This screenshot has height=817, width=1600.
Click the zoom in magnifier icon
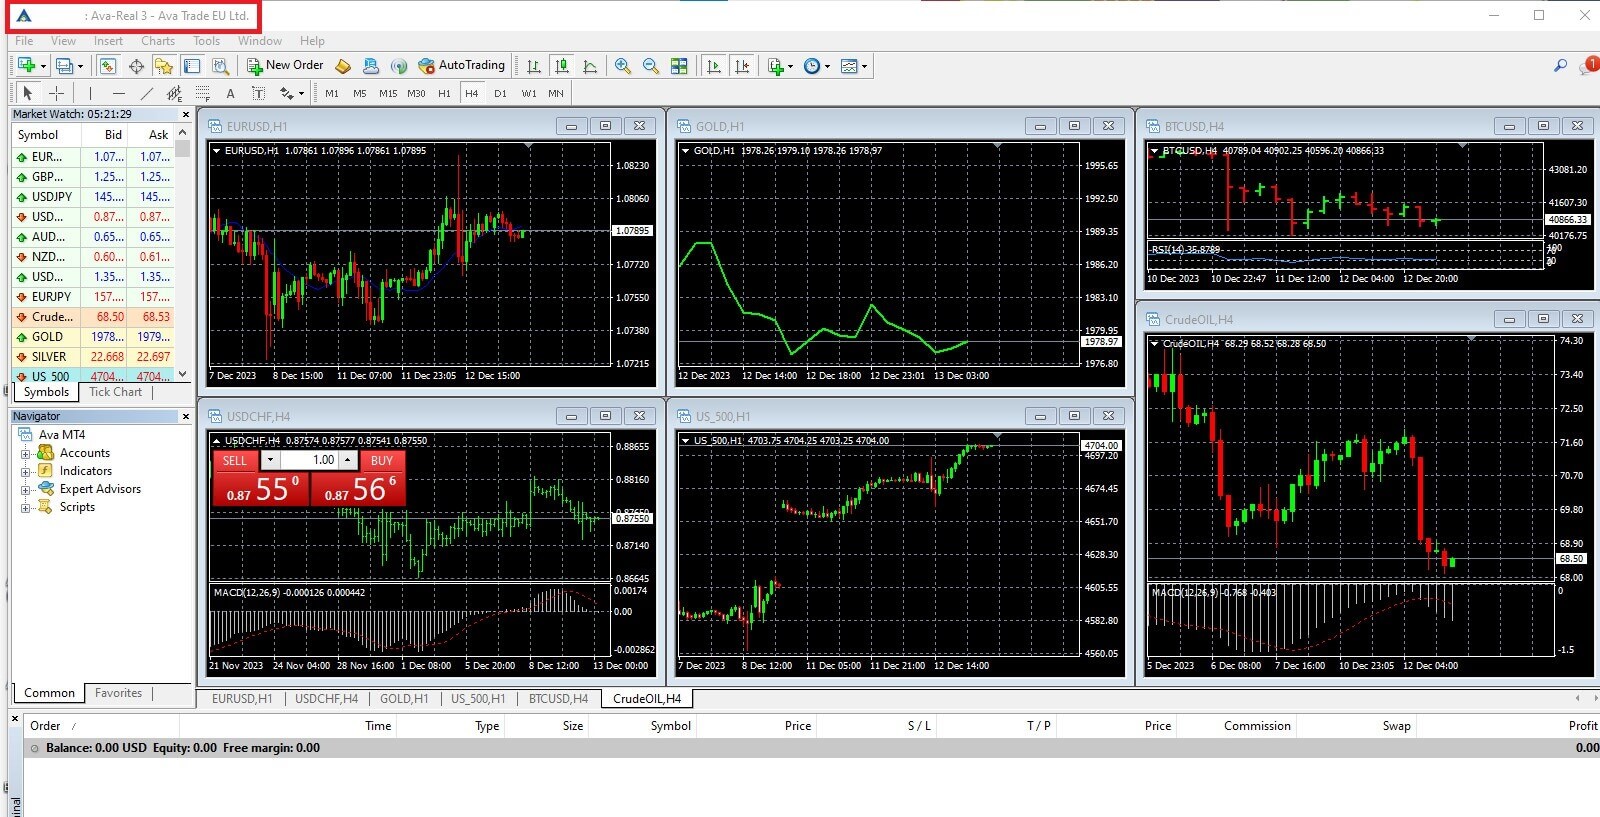pyautogui.click(x=622, y=66)
